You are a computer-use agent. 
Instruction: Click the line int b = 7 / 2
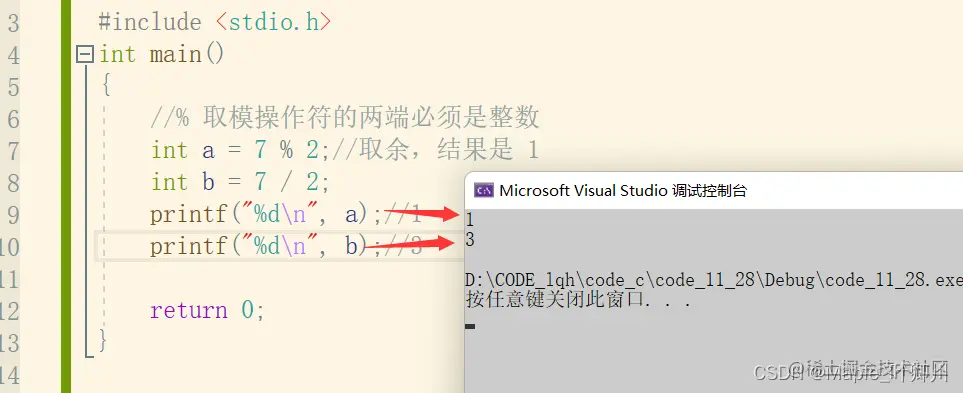pos(240,182)
